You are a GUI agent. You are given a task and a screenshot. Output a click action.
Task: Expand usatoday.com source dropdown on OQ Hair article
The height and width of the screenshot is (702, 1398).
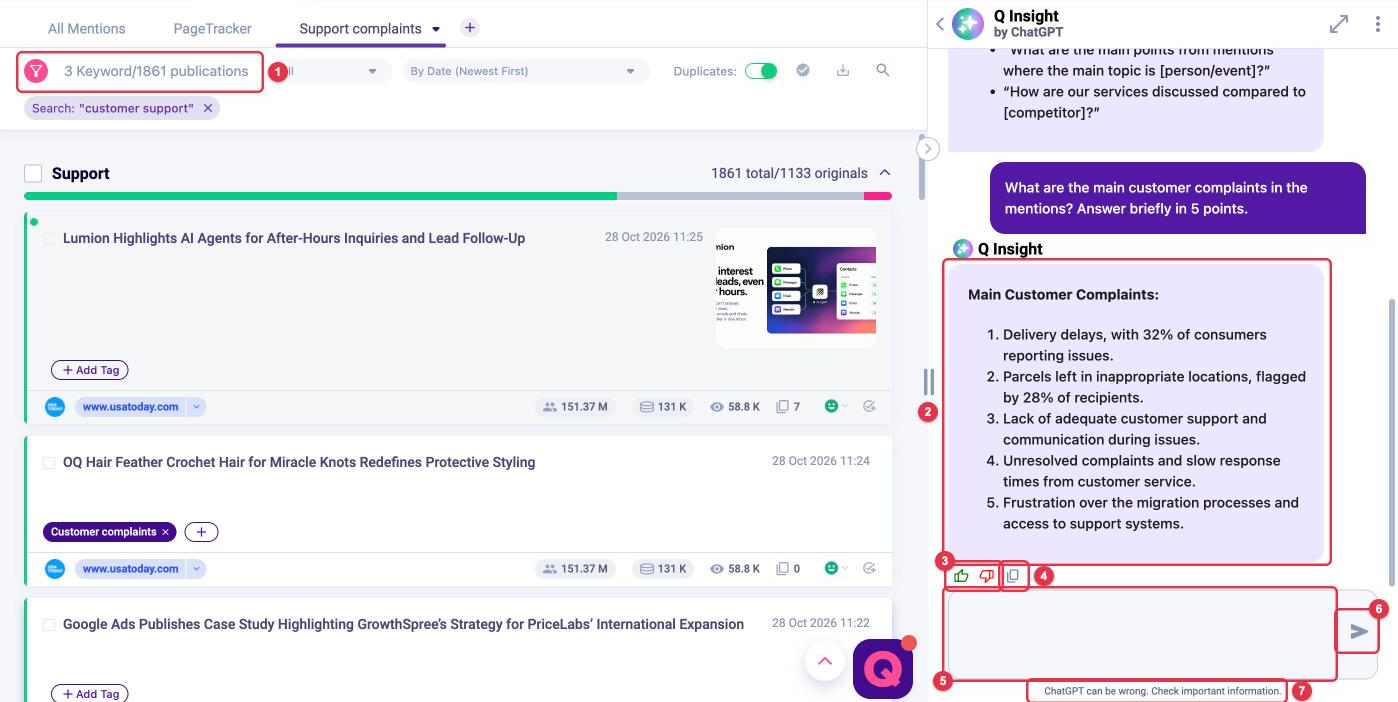(197, 569)
